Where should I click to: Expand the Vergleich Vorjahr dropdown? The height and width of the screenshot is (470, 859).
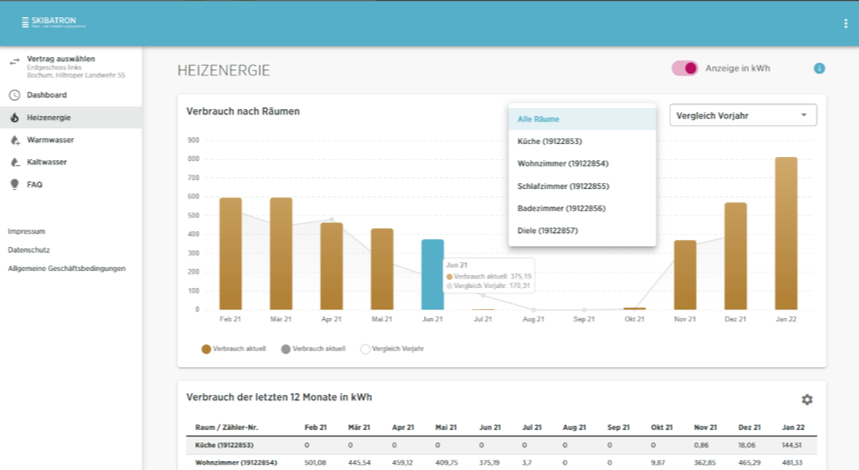tap(742, 115)
